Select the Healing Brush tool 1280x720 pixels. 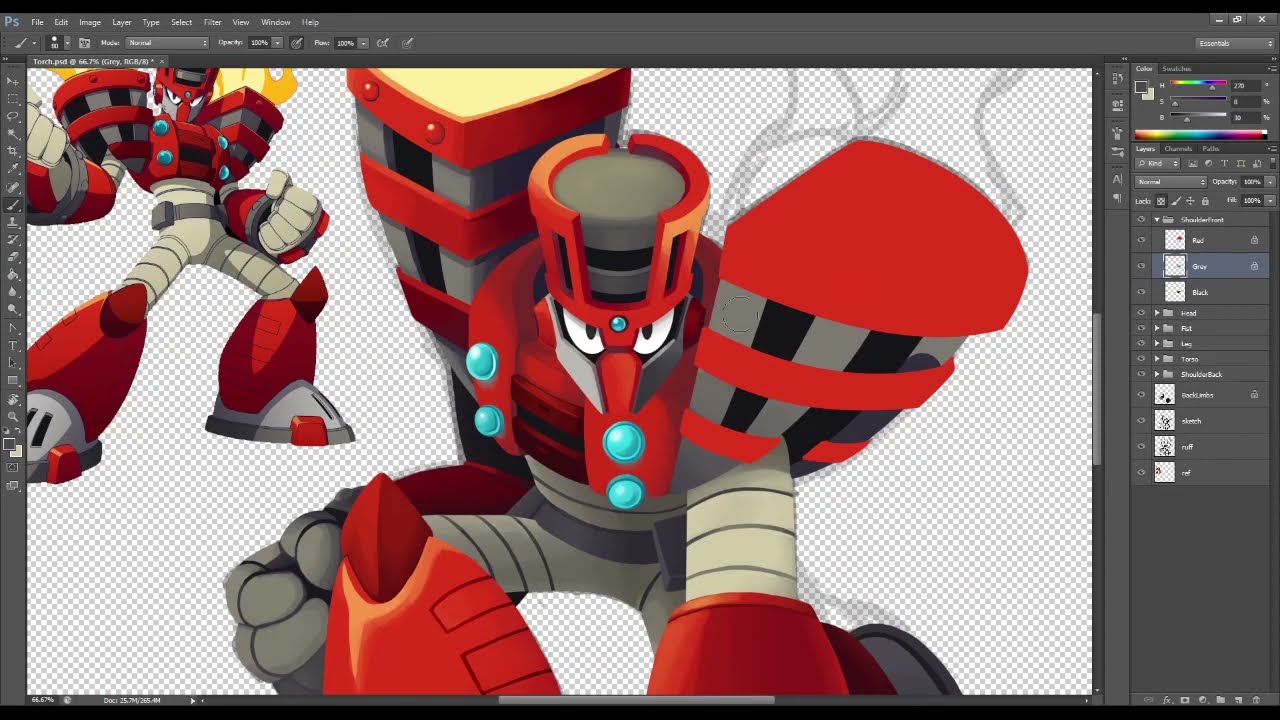coord(13,187)
